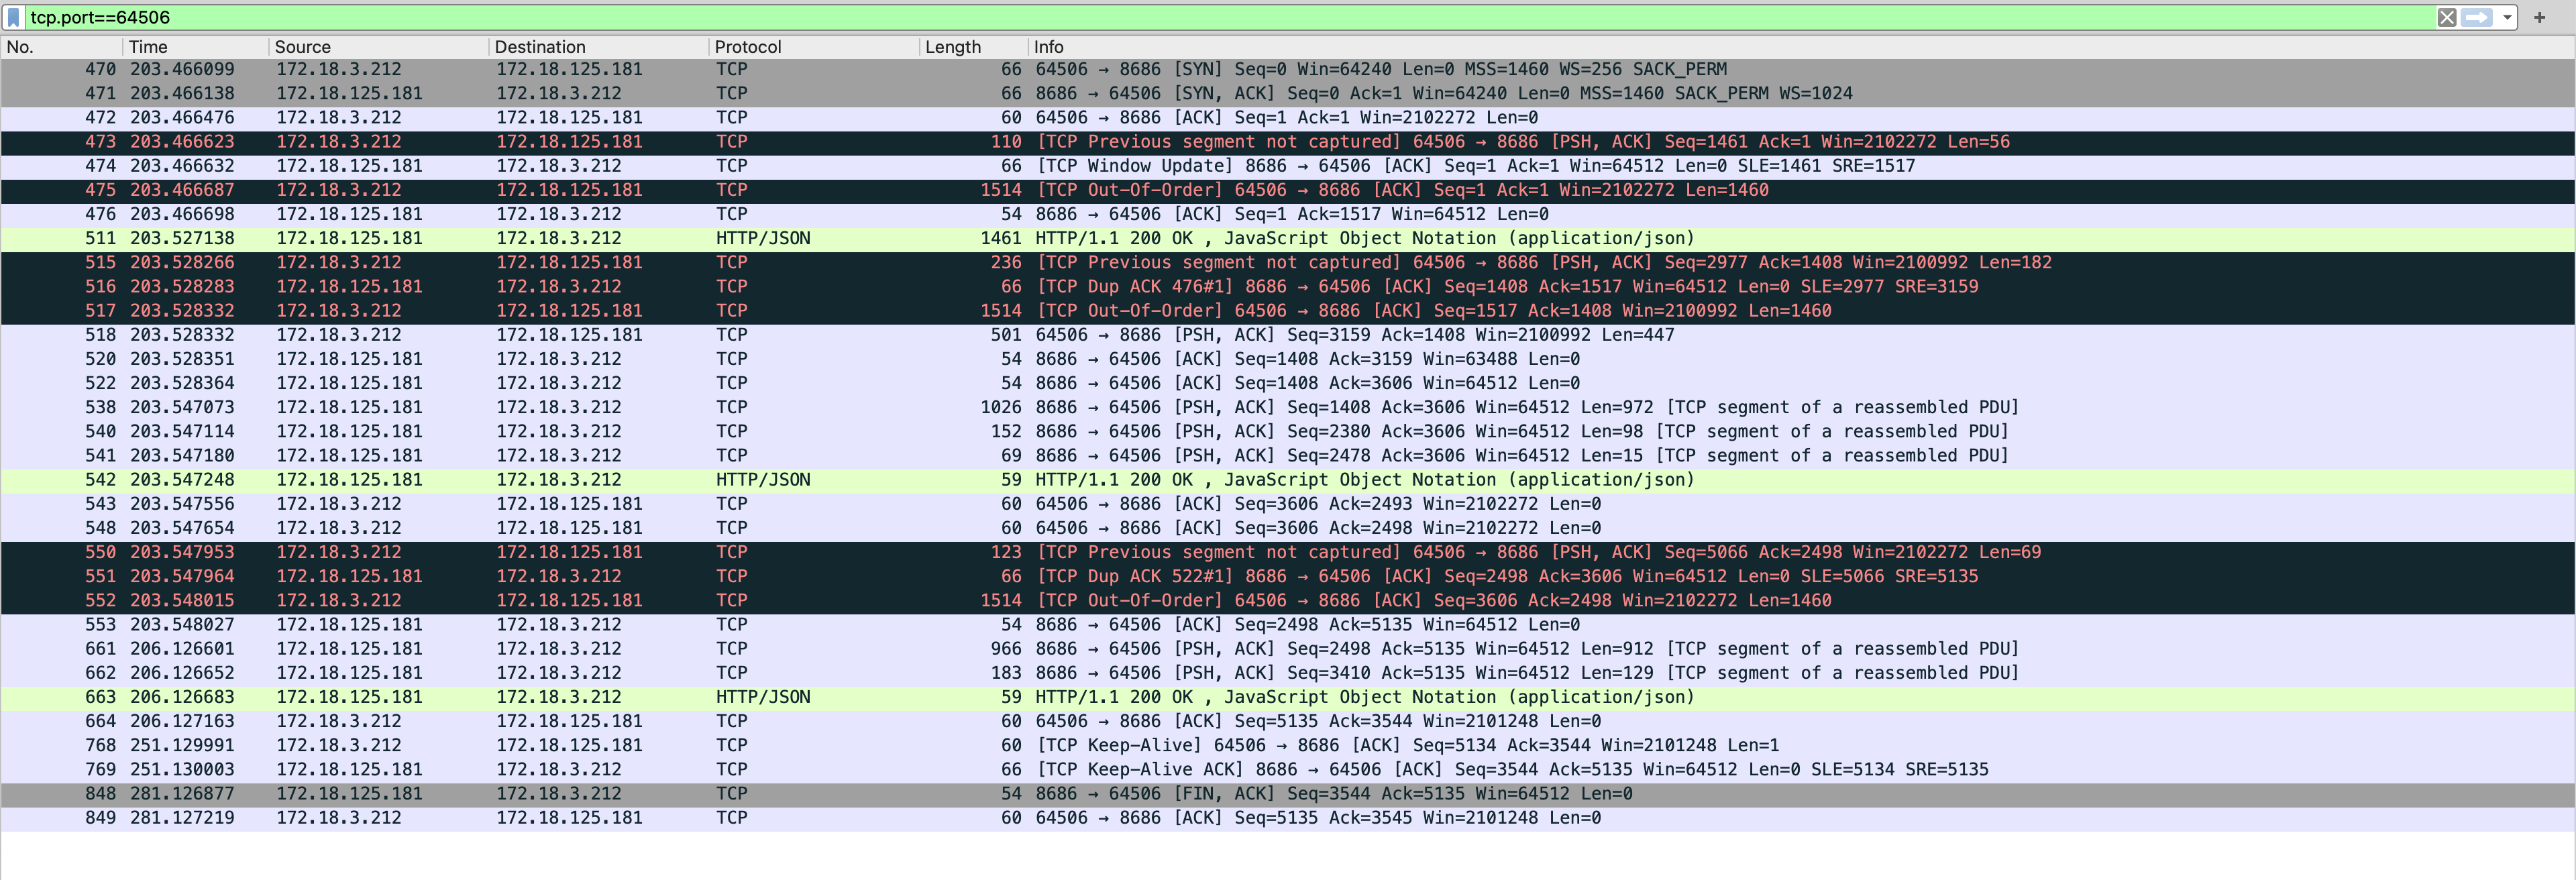This screenshot has height=880, width=2576.
Task: Select packet 548 at time 203.547654
Action: pos(1288,528)
